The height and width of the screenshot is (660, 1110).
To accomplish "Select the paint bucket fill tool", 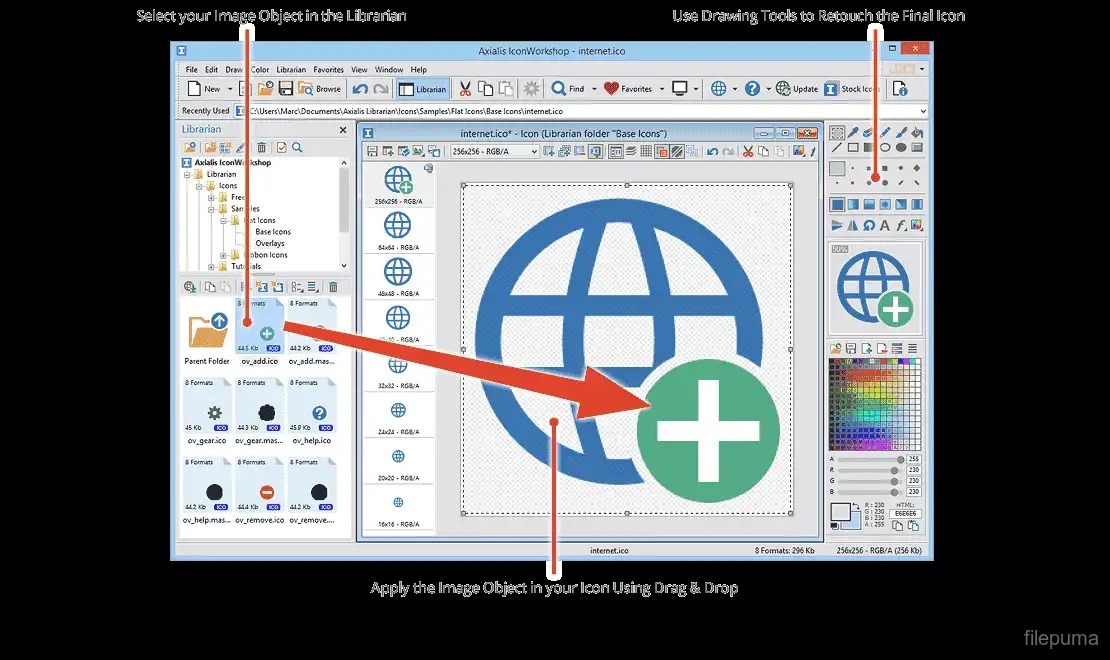I will pos(917,132).
